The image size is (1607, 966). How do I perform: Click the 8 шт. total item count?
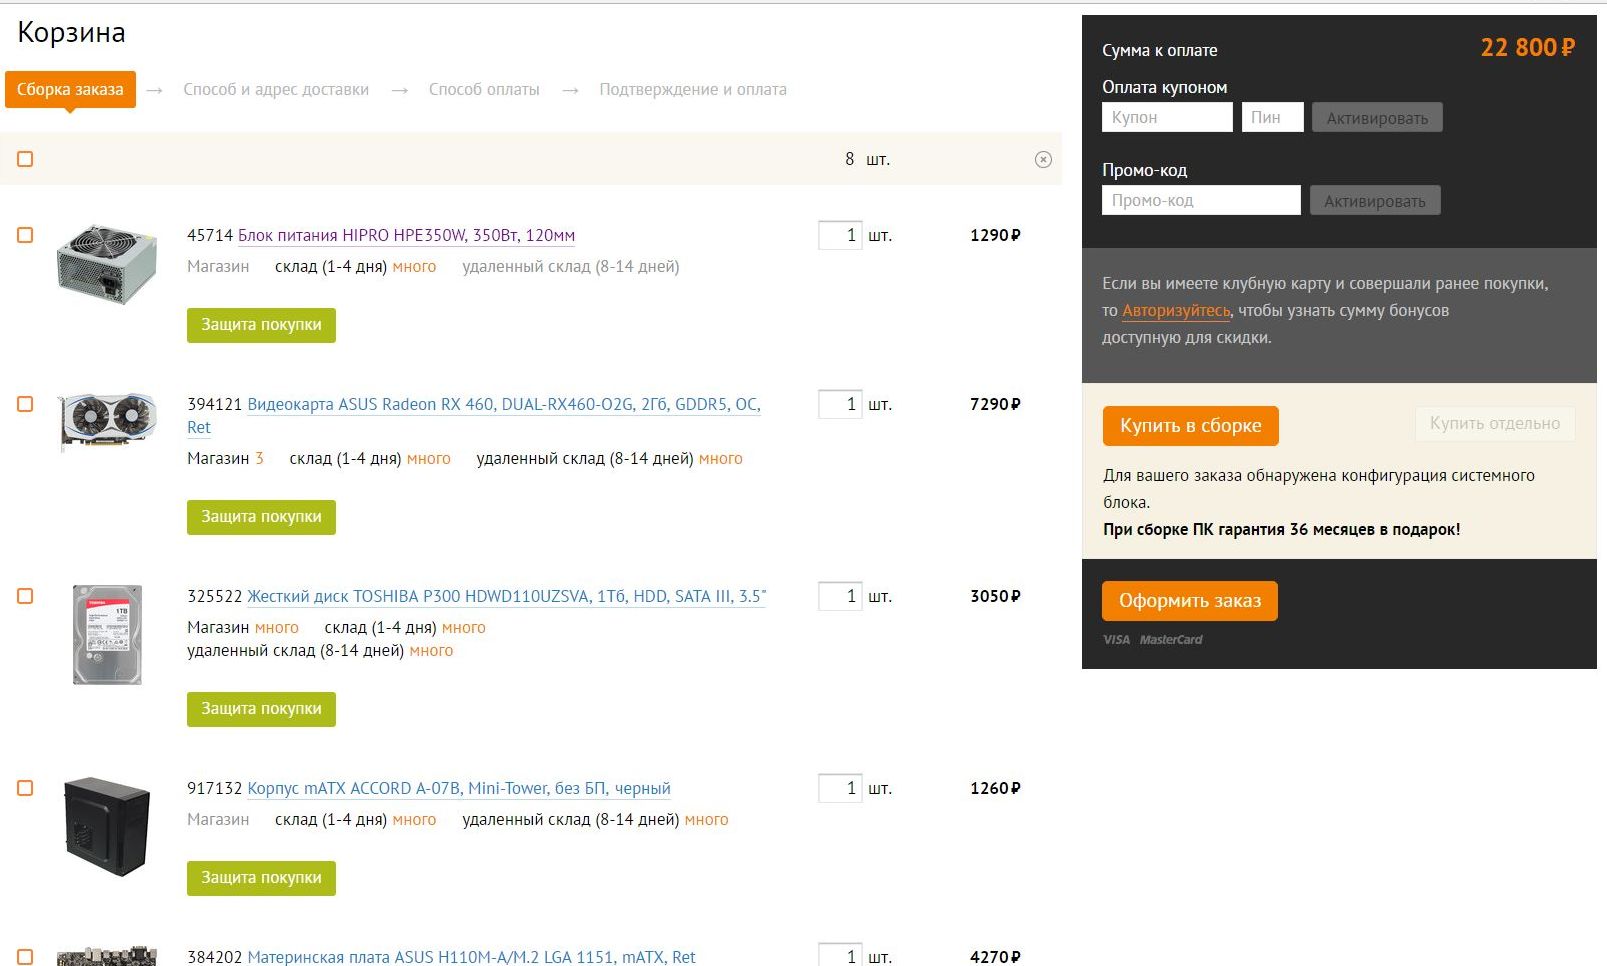pos(867,159)
